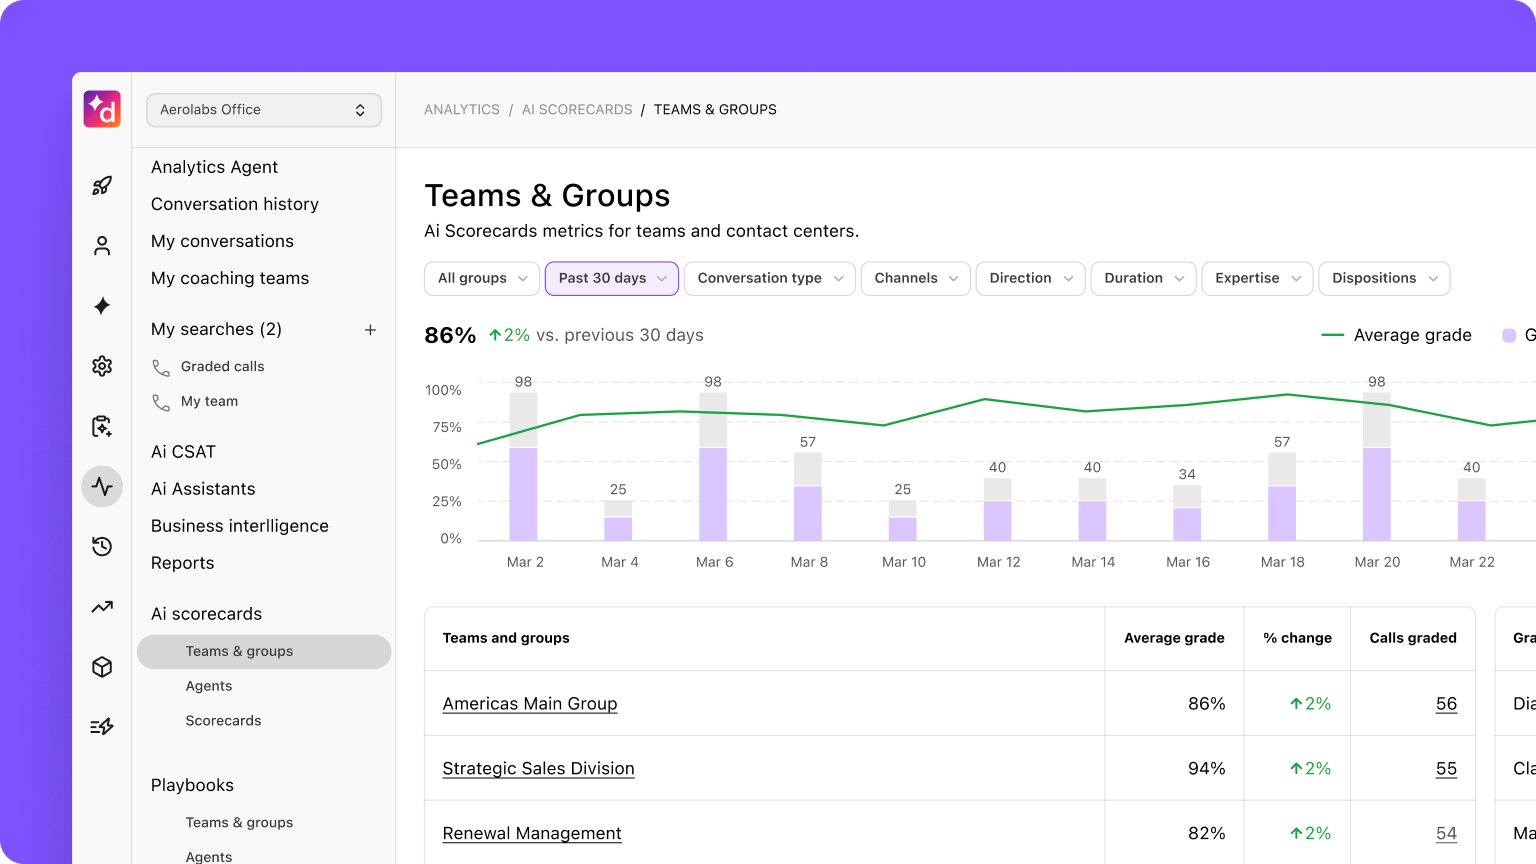Open the 55 calls graded link
Image resolution: width=1536 pixels, height=864 pixels.
pyautogui.click(x=1446, y=769)
